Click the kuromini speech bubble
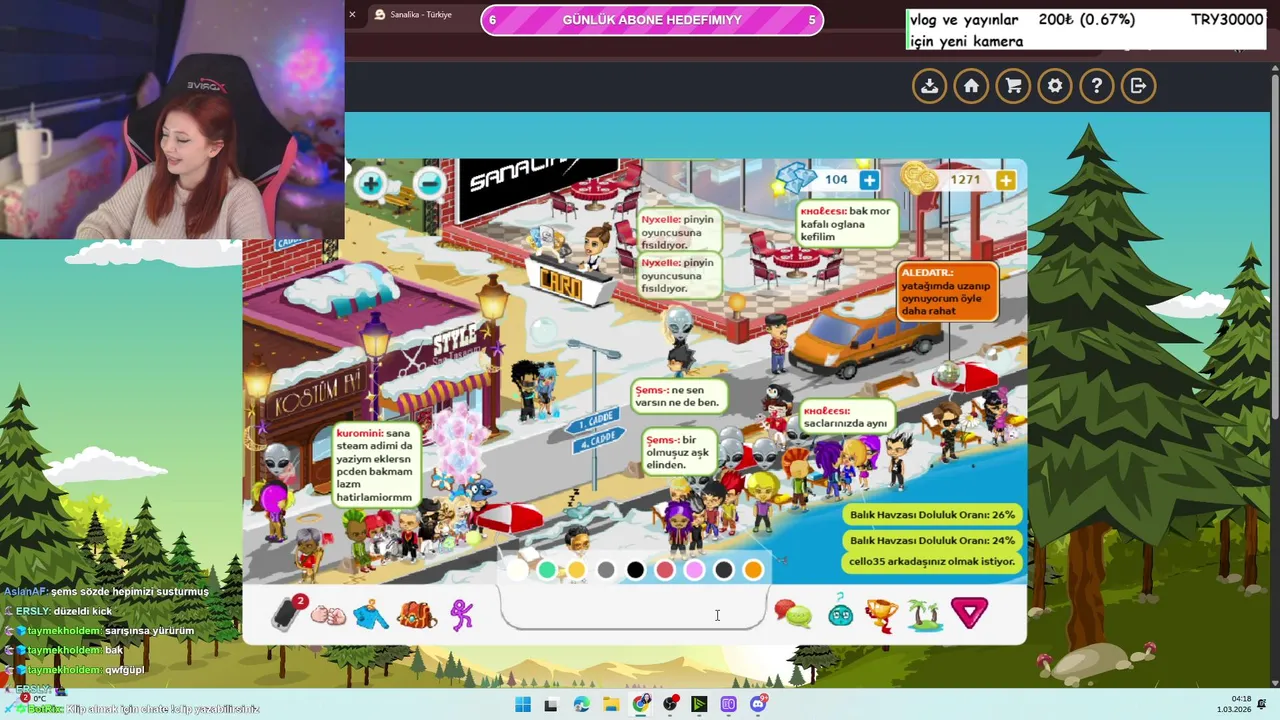 click(x=374, y=465)
